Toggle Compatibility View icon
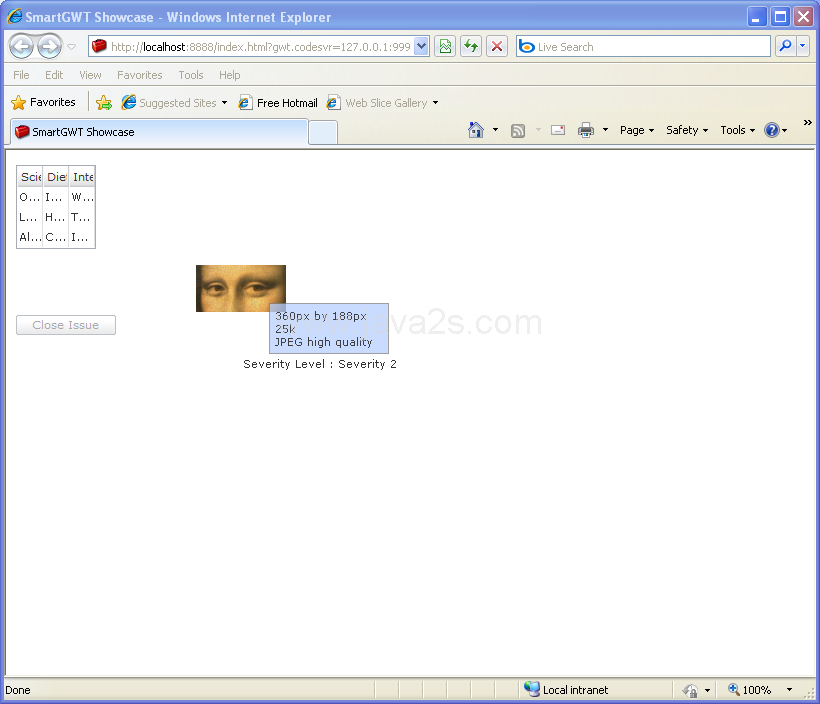The width and height of the screenshot is (820, 704). [x=445, y=47]
